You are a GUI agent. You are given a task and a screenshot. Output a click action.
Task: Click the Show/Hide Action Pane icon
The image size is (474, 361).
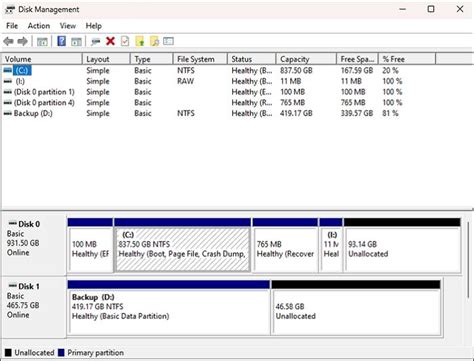76,42
